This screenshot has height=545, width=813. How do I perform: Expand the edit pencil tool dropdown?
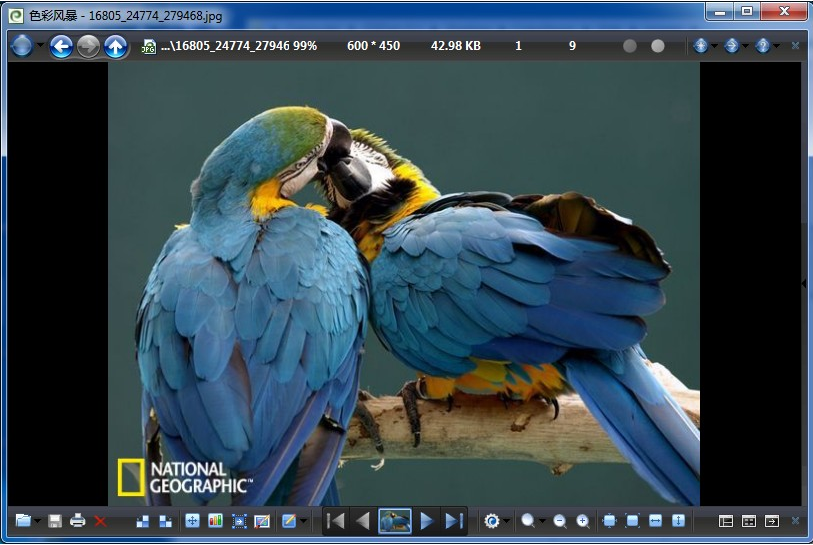tap(303, 521)
